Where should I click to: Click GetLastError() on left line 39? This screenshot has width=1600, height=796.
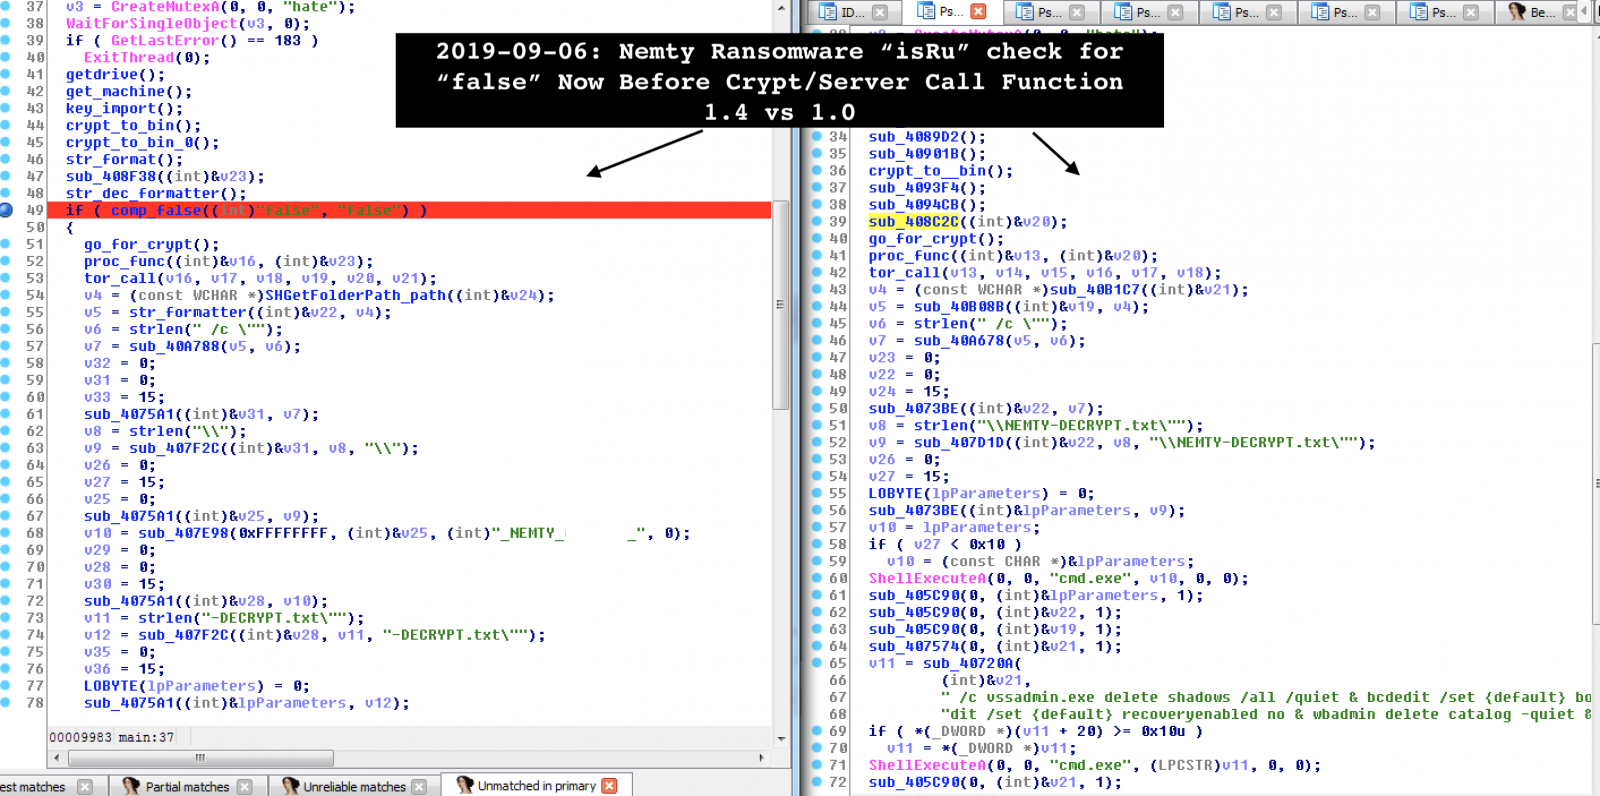click(x=174, y=40)
